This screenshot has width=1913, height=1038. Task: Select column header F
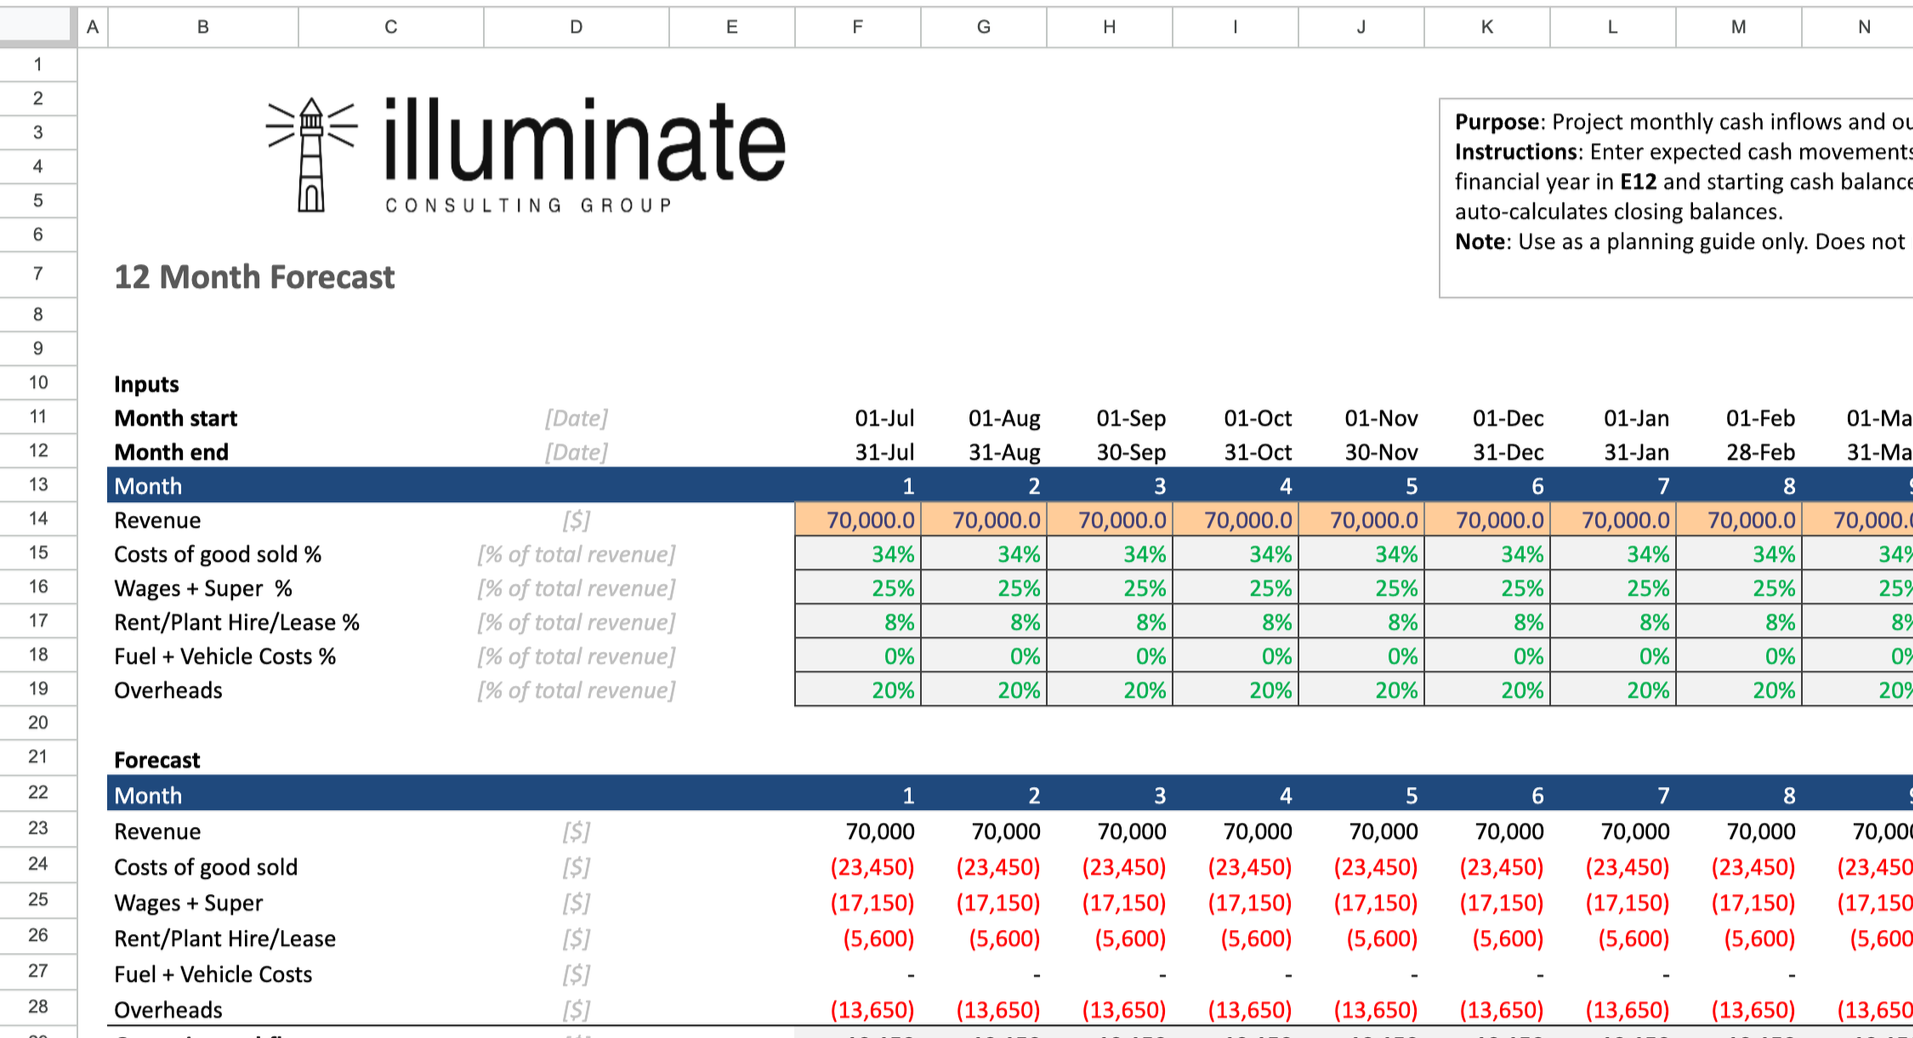pos(856,27)
